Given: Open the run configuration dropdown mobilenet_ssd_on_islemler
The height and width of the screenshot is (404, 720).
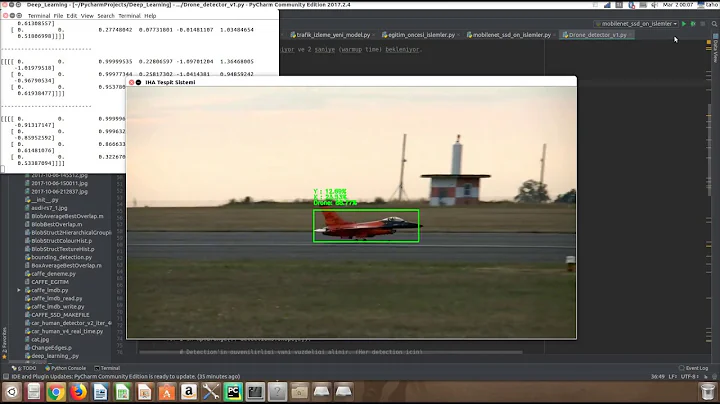Looking at the screenshot, I should coord(636,24).
